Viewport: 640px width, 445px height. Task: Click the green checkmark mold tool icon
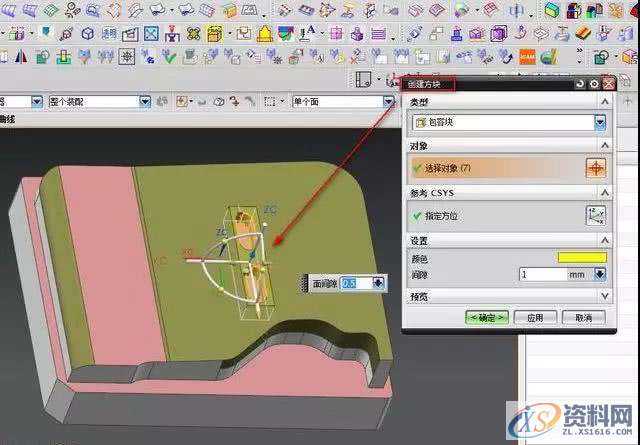169,57
